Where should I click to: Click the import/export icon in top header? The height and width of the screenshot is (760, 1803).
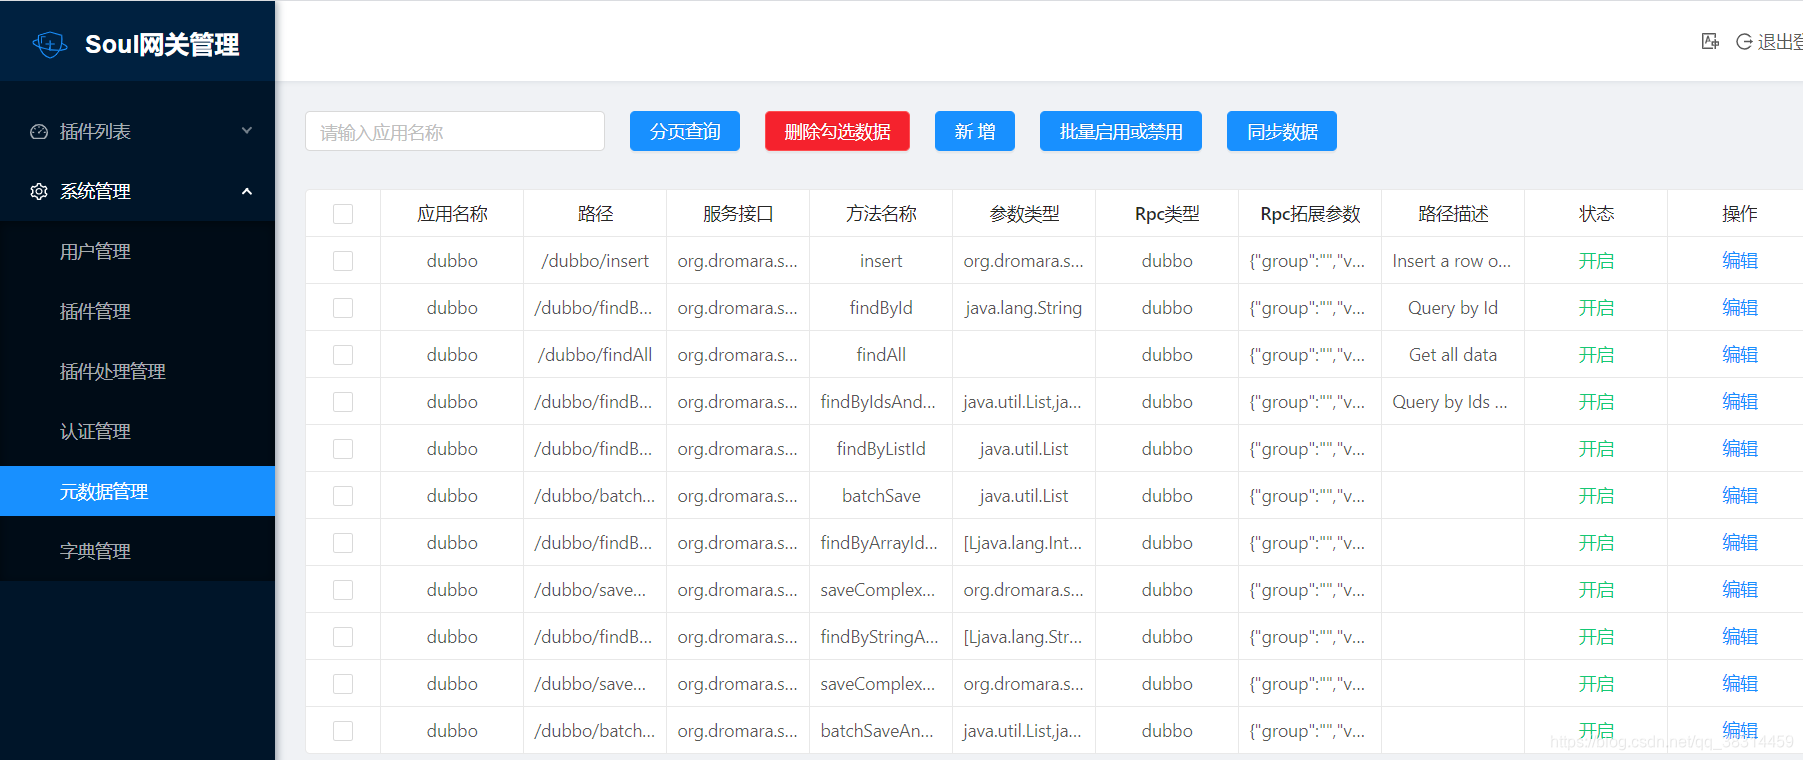1710,41
